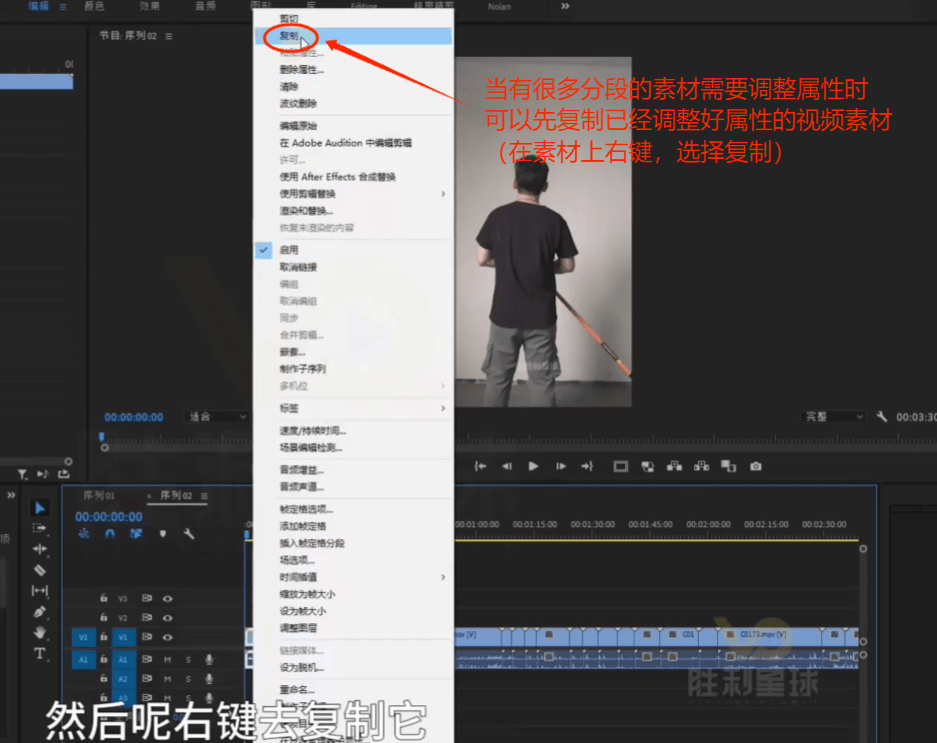Switch to the 序列 01 timeline tab
Image resolution: width=937 pixels, height=743 pixels.
[x=98, y=496]
